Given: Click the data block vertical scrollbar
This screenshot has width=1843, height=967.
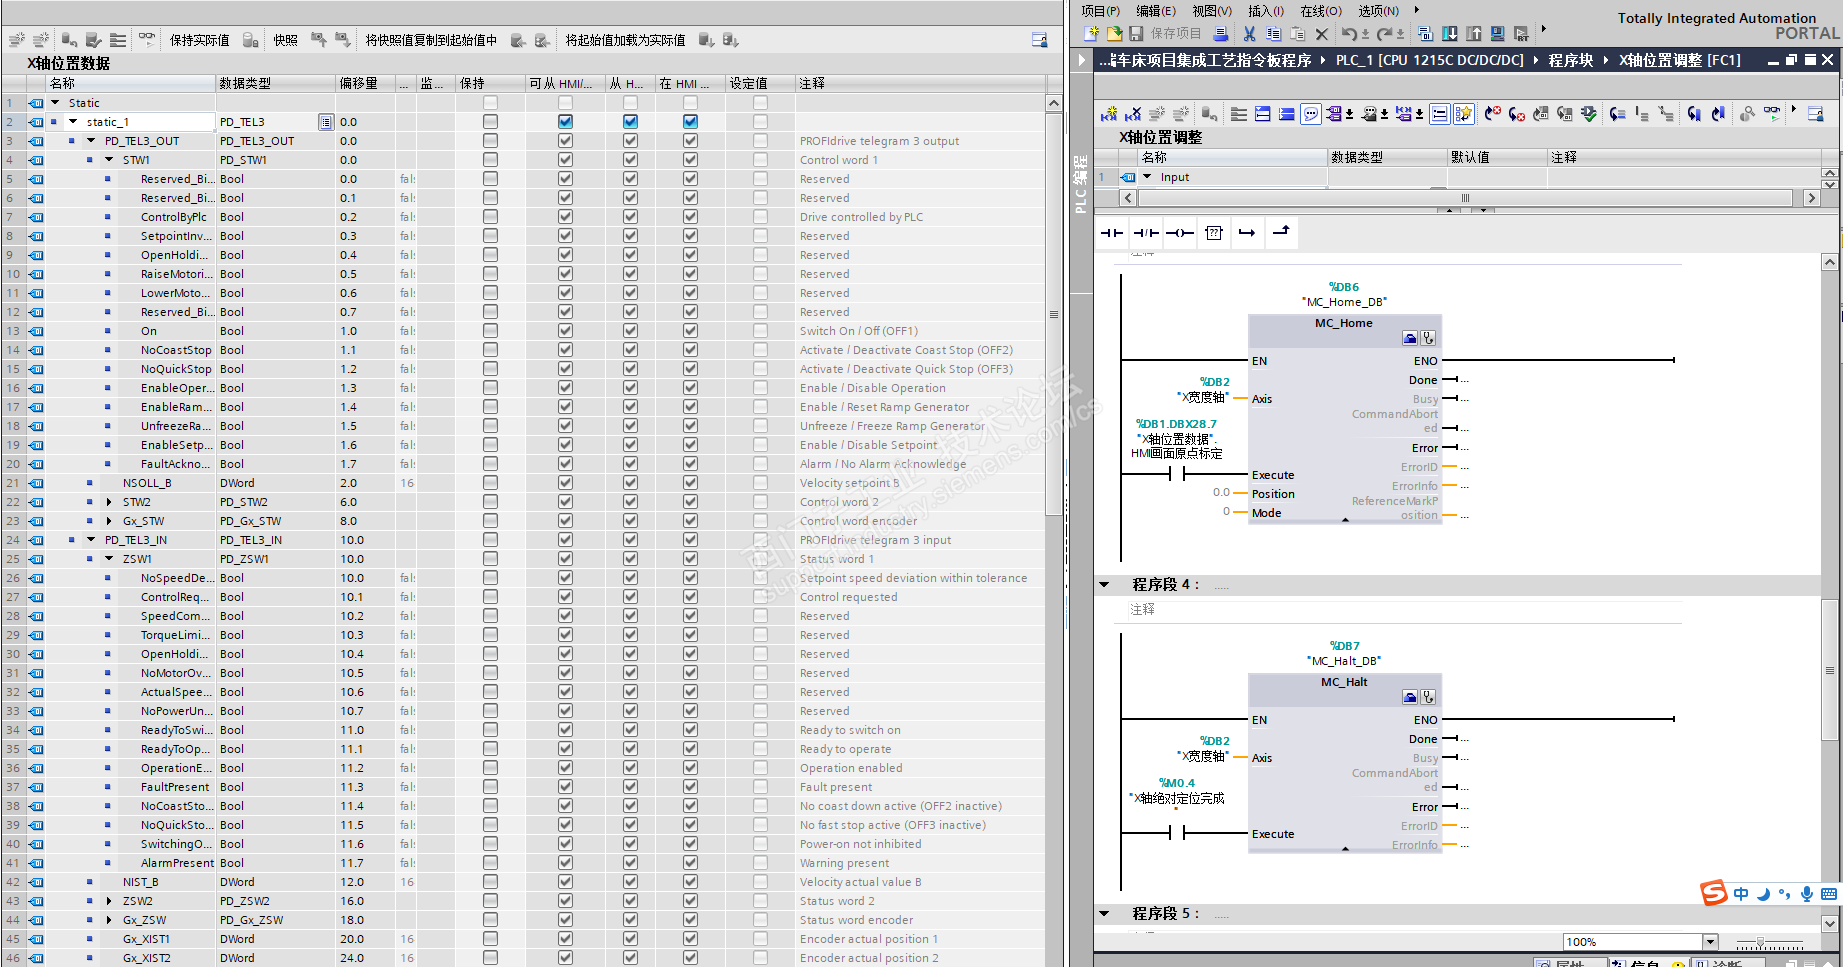Looking at the screenshot, I should pyautogui.click(x=1053, y=313).
